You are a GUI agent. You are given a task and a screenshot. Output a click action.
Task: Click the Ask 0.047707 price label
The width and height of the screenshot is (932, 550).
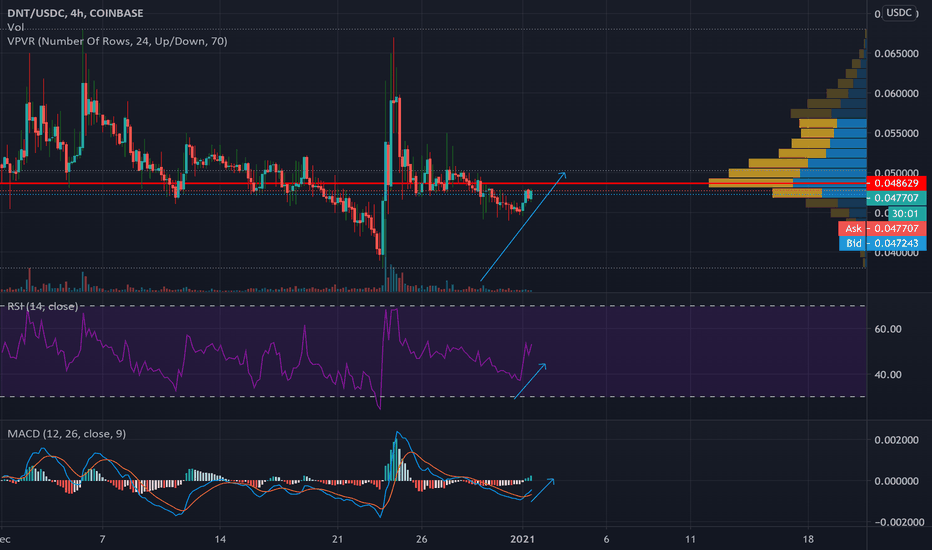[x=882, y=228]
